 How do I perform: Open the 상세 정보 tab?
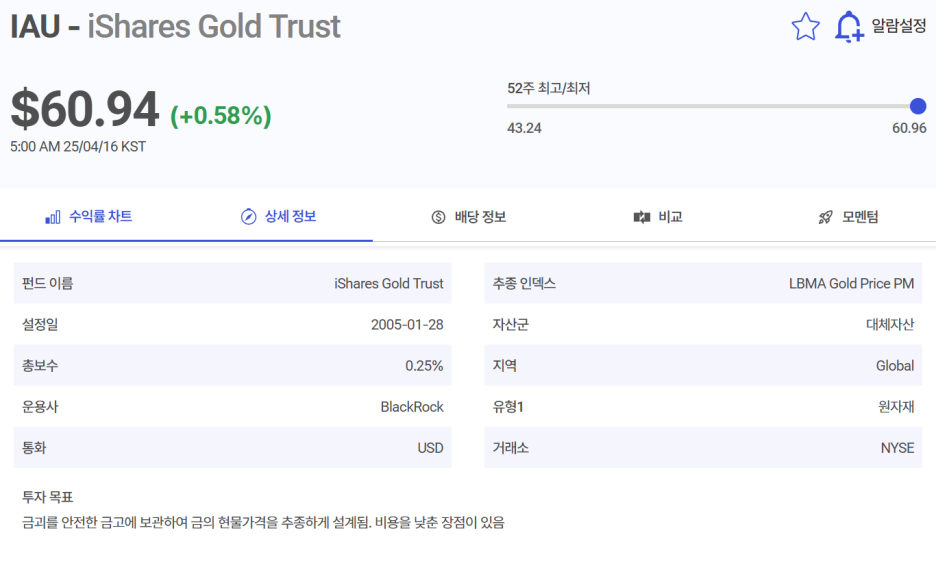[x=290, y=216]
